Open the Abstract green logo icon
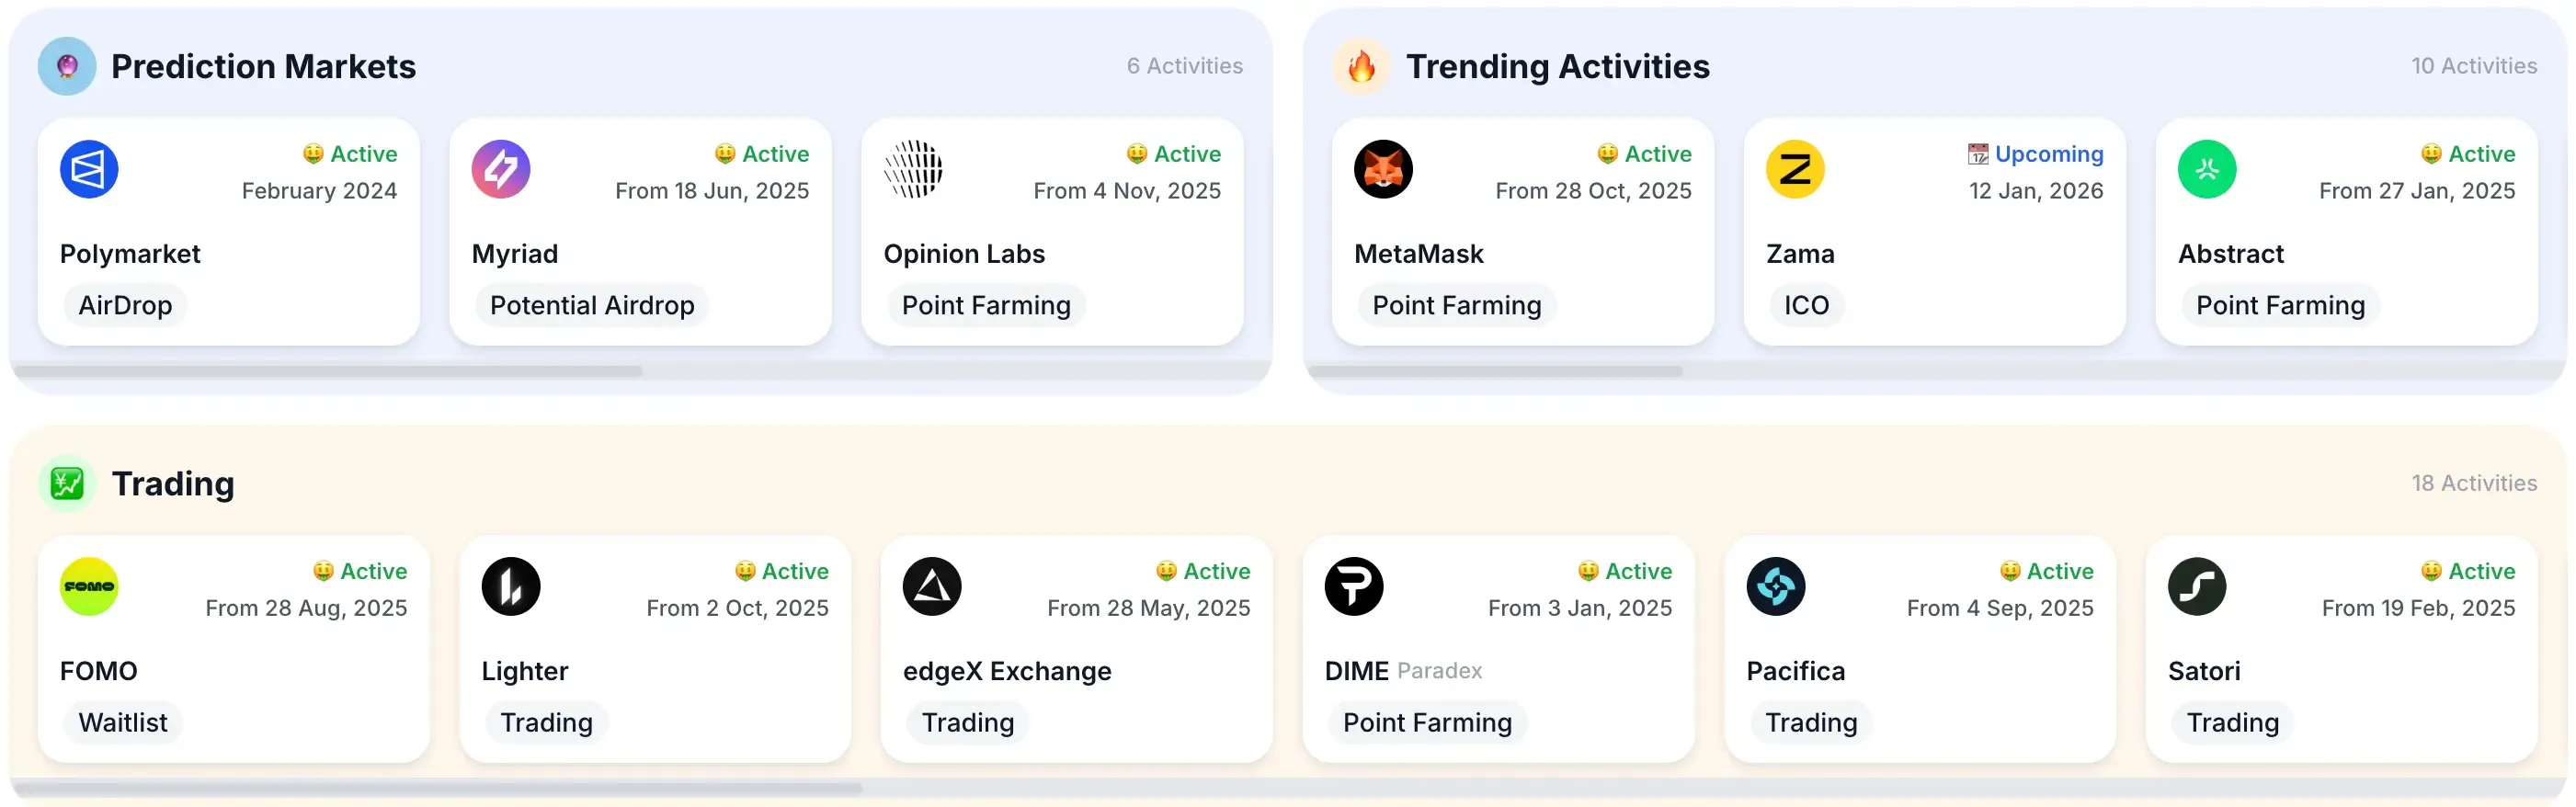 [2207, 169]
